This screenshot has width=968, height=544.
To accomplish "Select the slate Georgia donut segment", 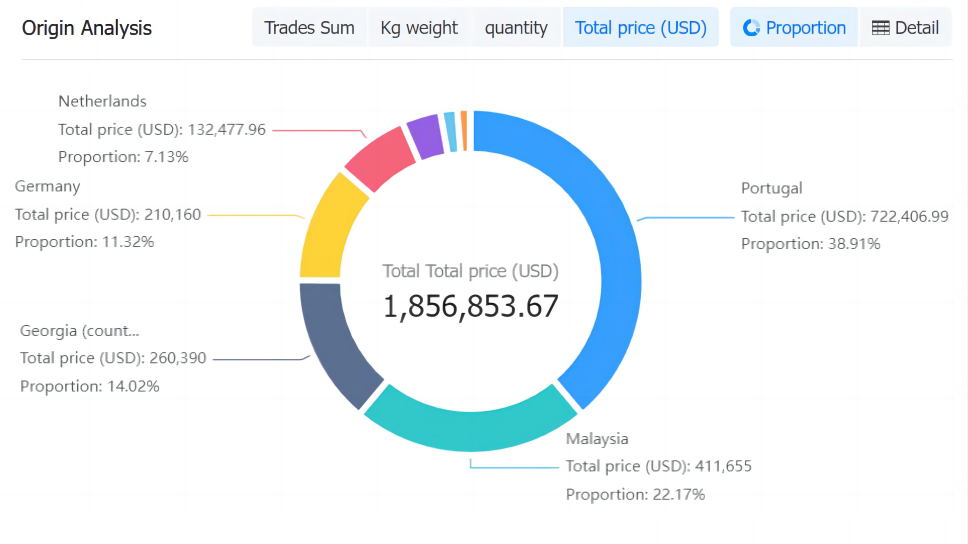I will click(x=330, y=346).
